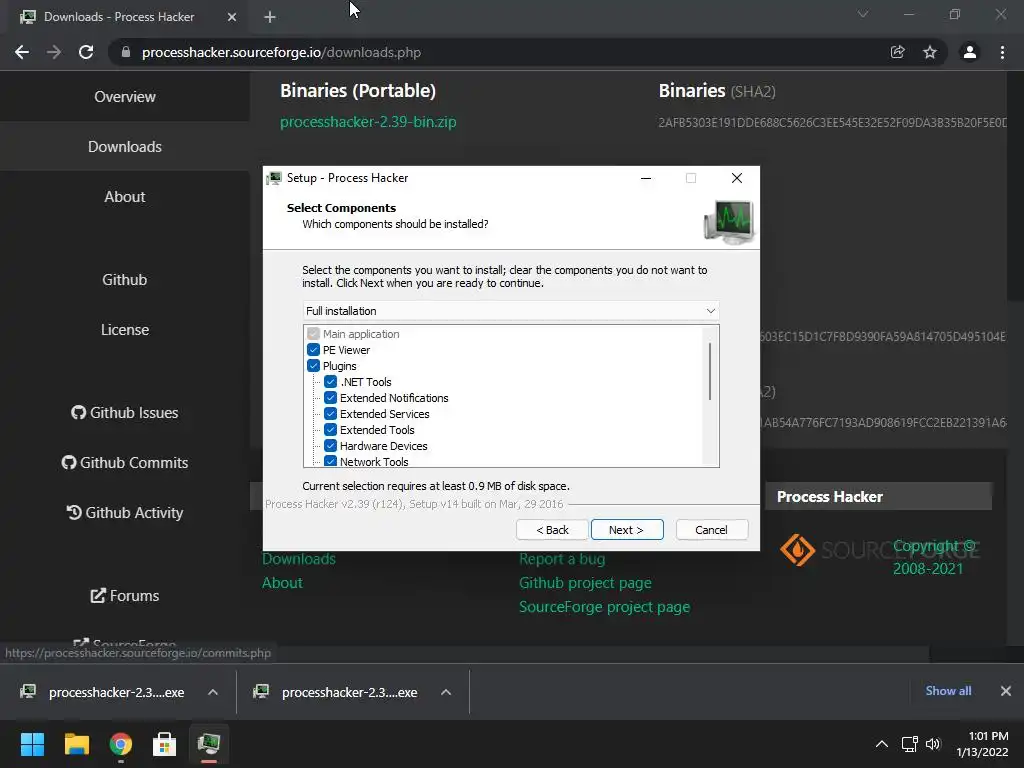Click the share page icon

(x=898, y=52)
